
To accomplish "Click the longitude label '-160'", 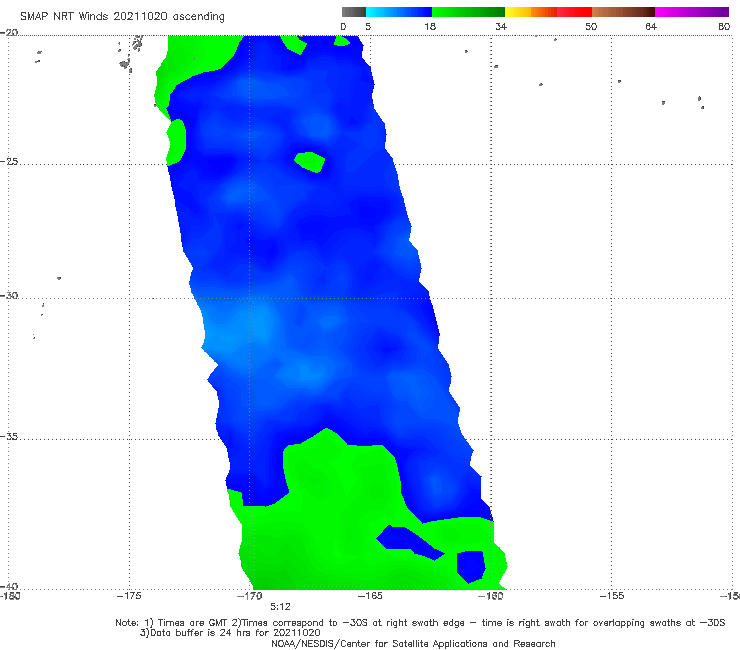I will point(490,596).
